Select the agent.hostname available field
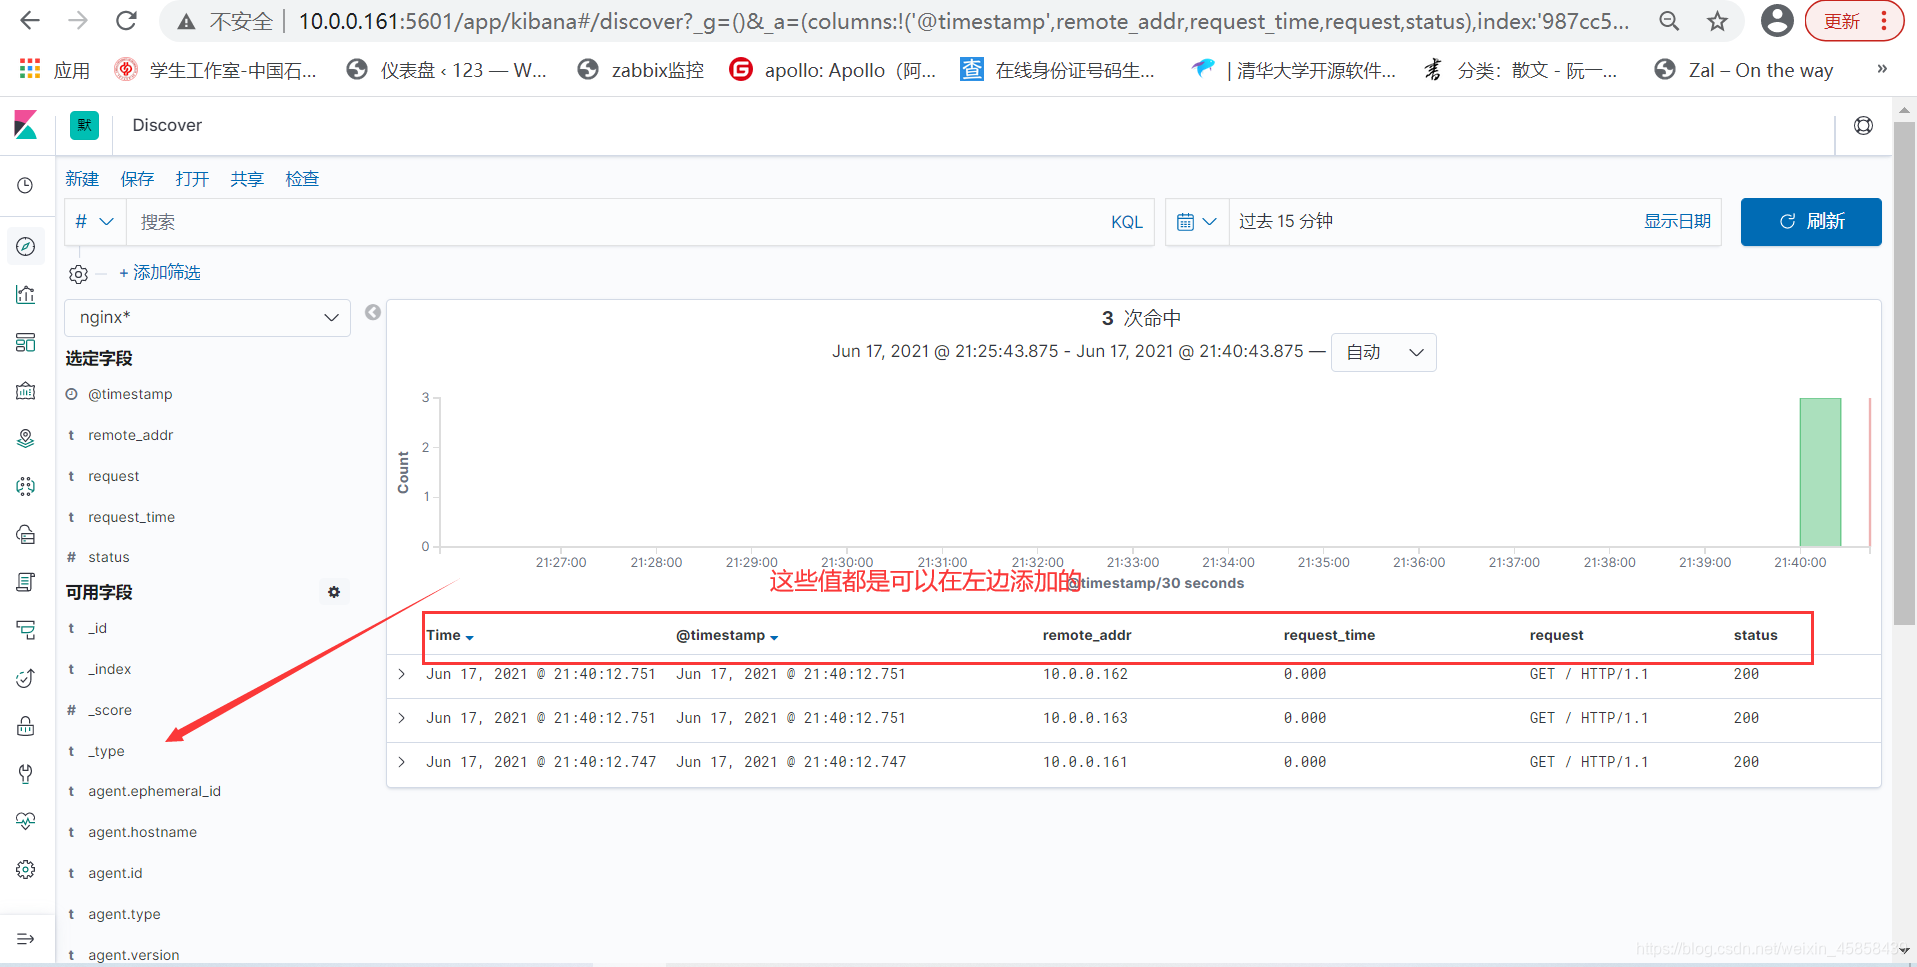The width and height of the screenshot is (1917, 967). (143, 833)
